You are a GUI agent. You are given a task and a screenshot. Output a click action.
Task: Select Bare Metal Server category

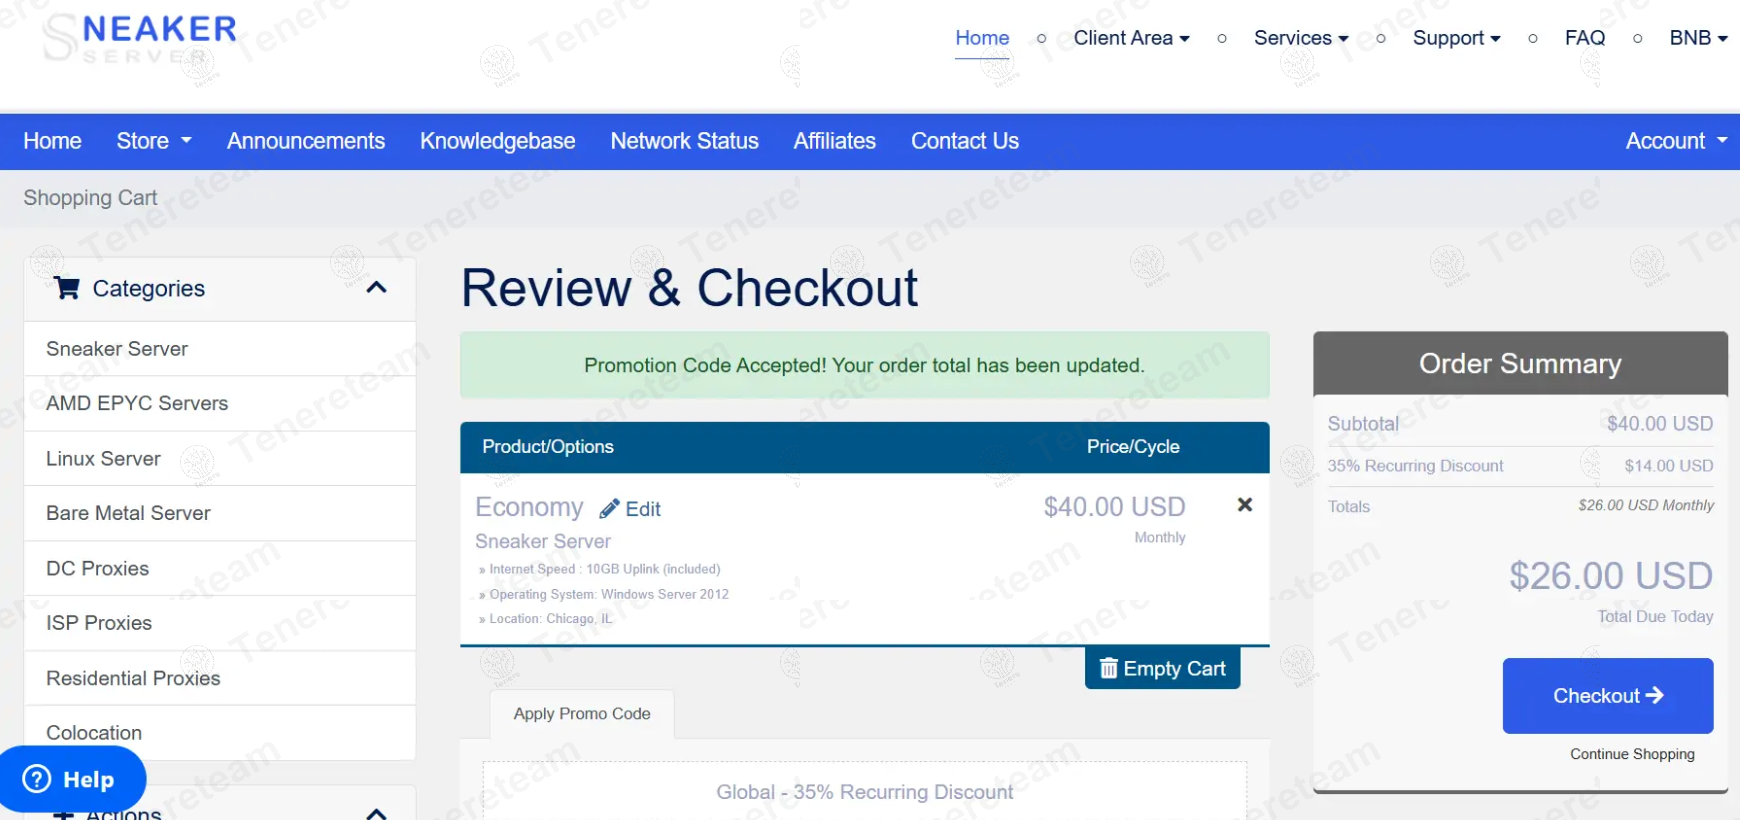click(220, 514)
